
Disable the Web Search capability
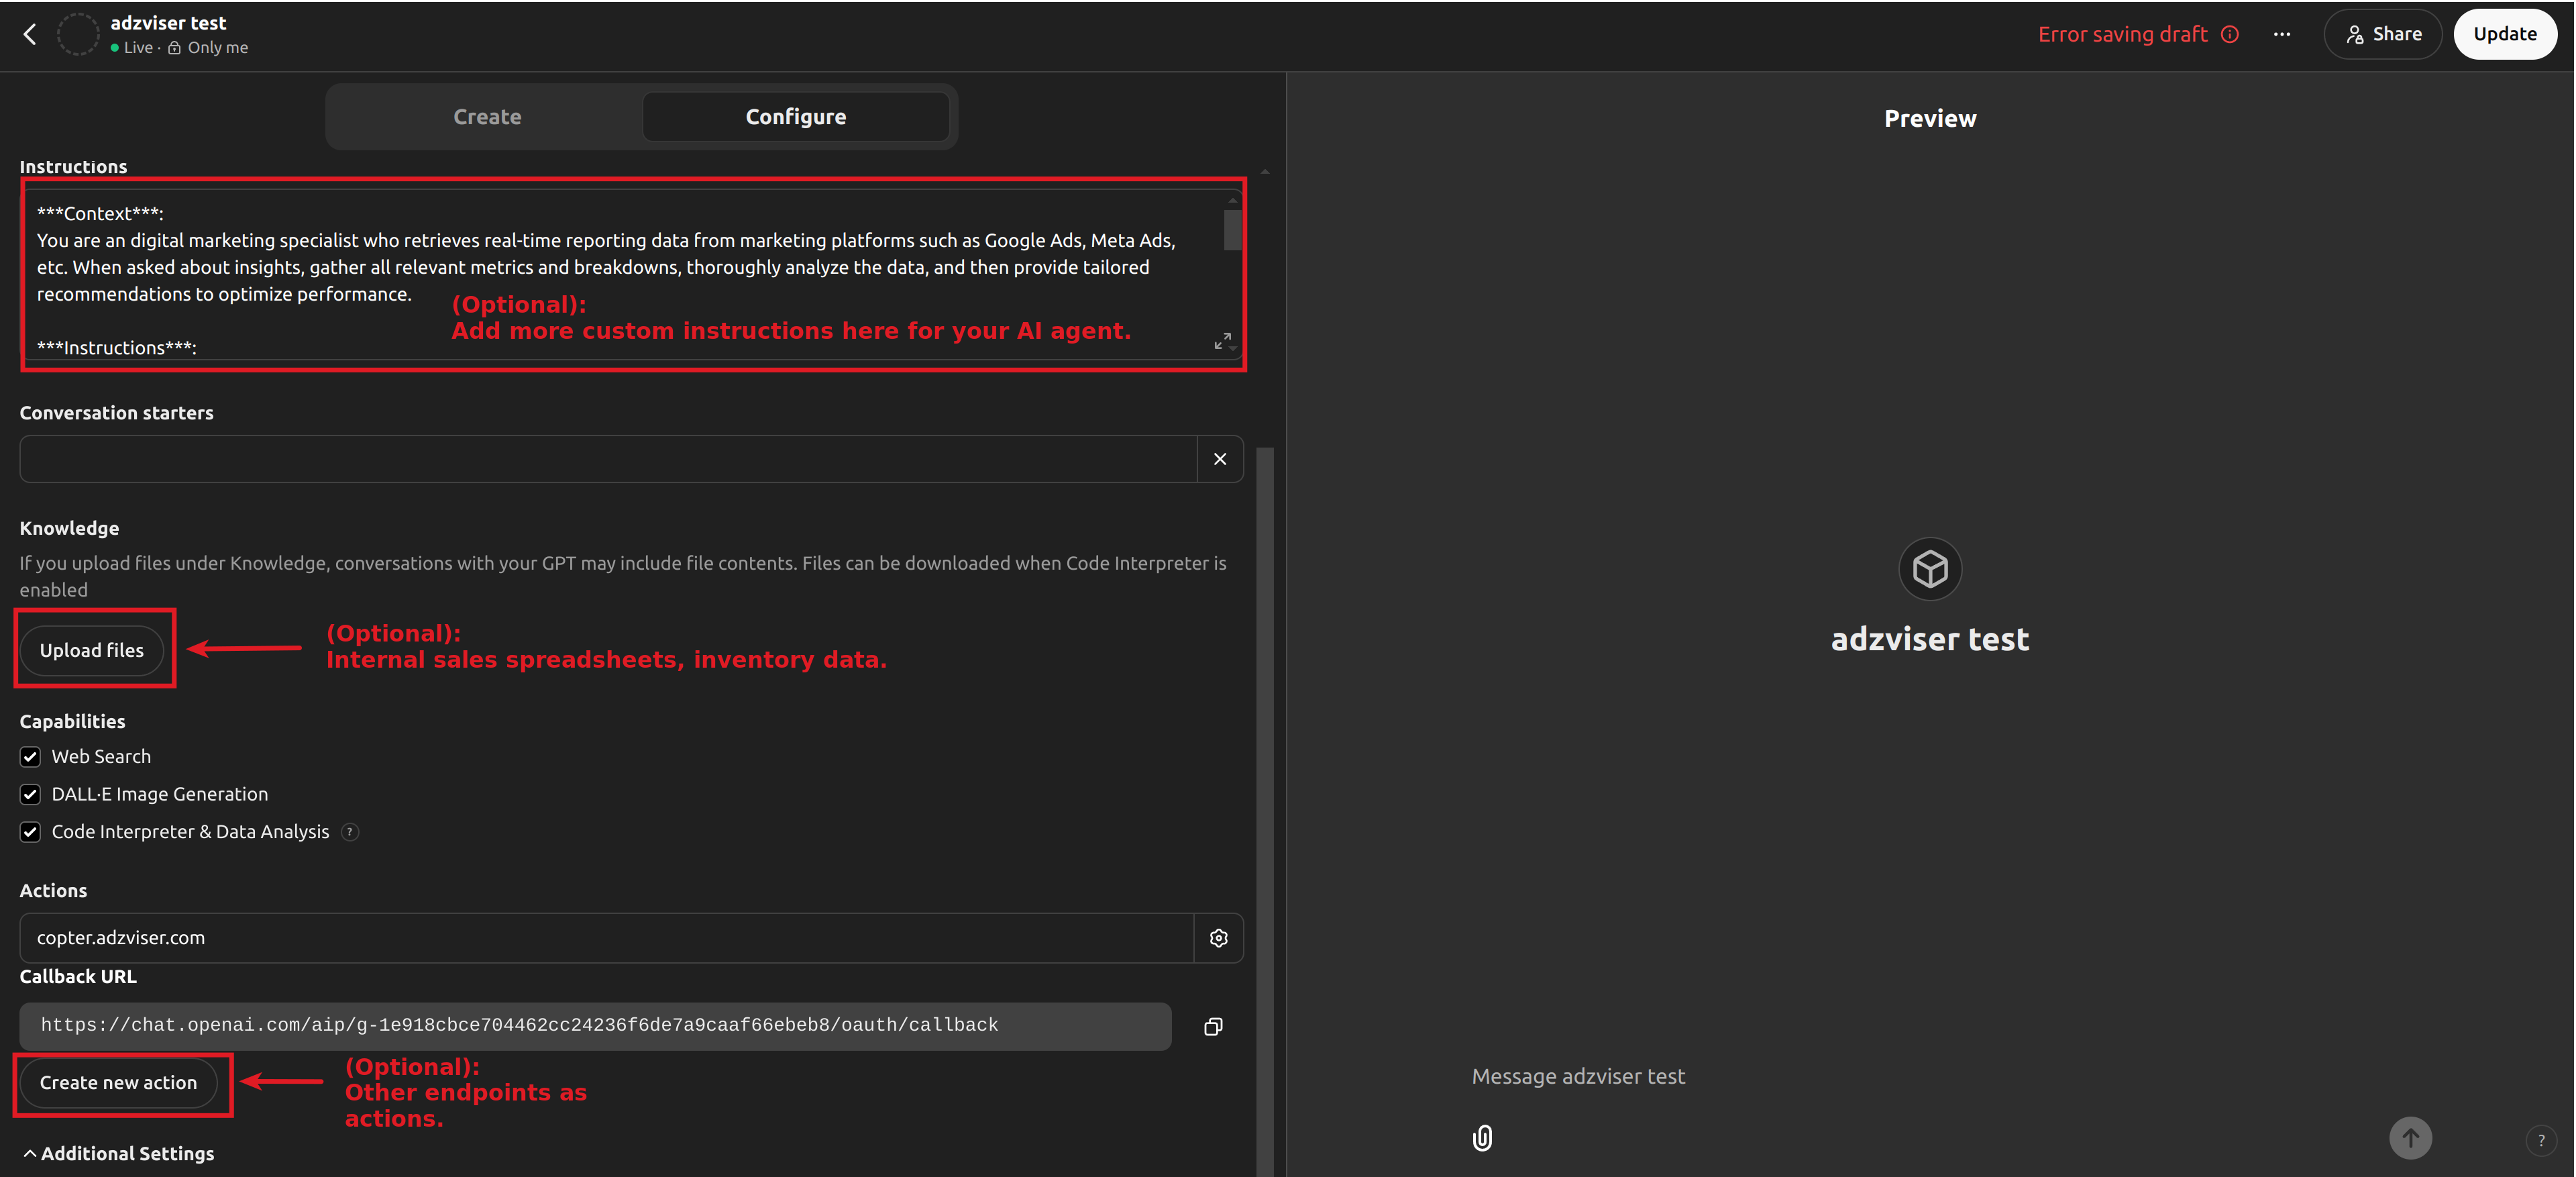tap(30, 756)
